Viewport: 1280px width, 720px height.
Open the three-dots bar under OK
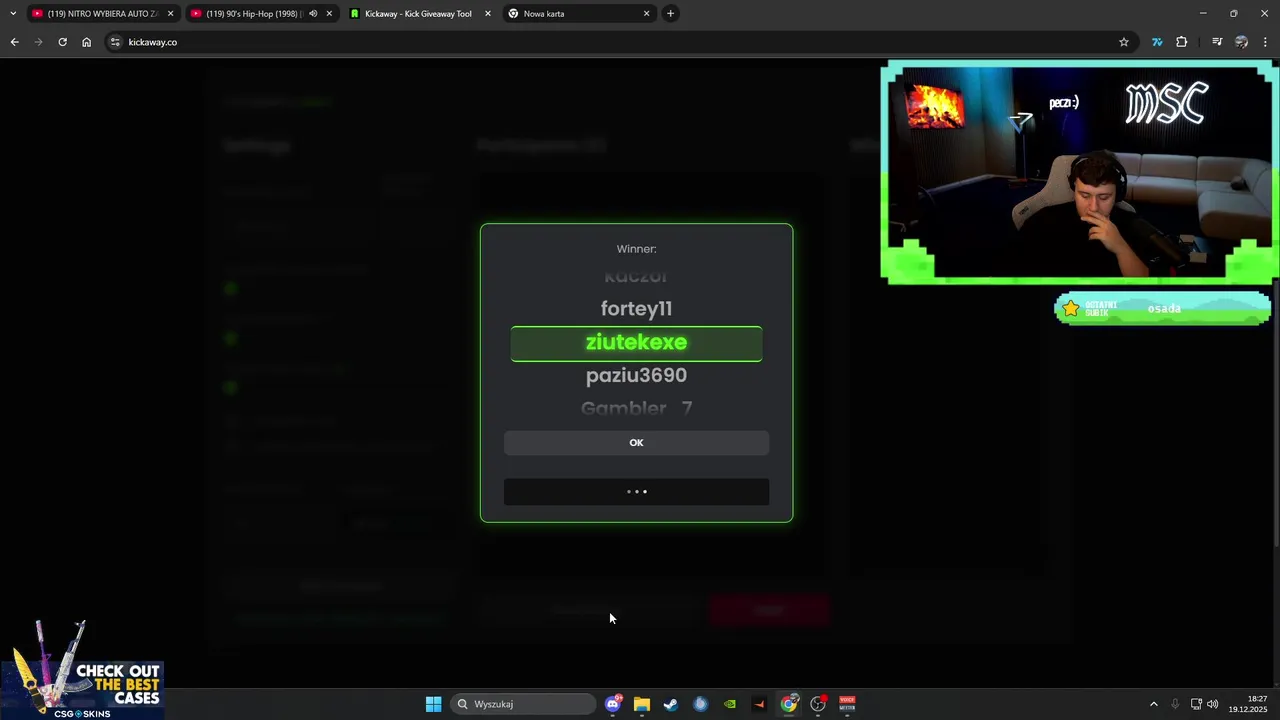(x=636, y=492)
